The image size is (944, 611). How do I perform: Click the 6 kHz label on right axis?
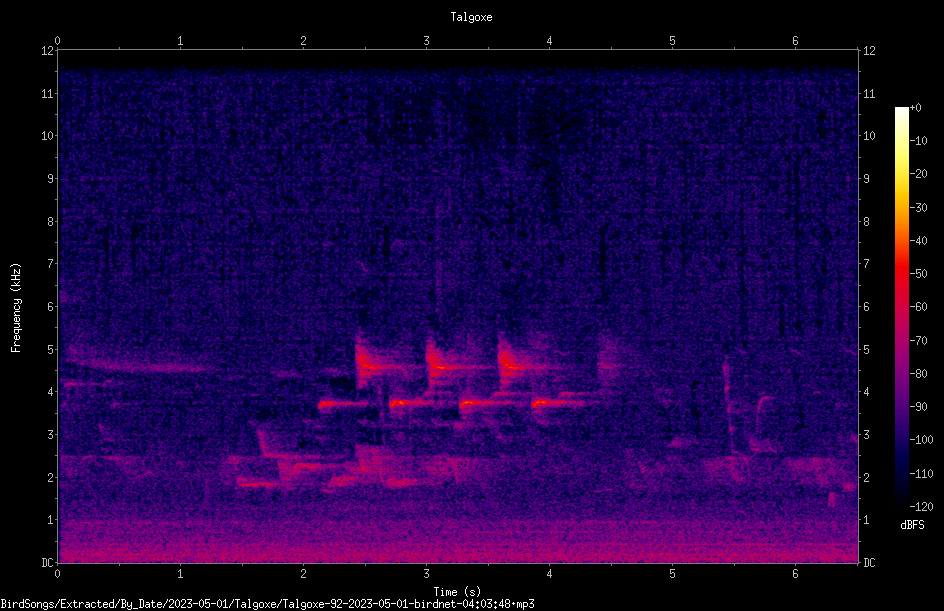point(866,306)
